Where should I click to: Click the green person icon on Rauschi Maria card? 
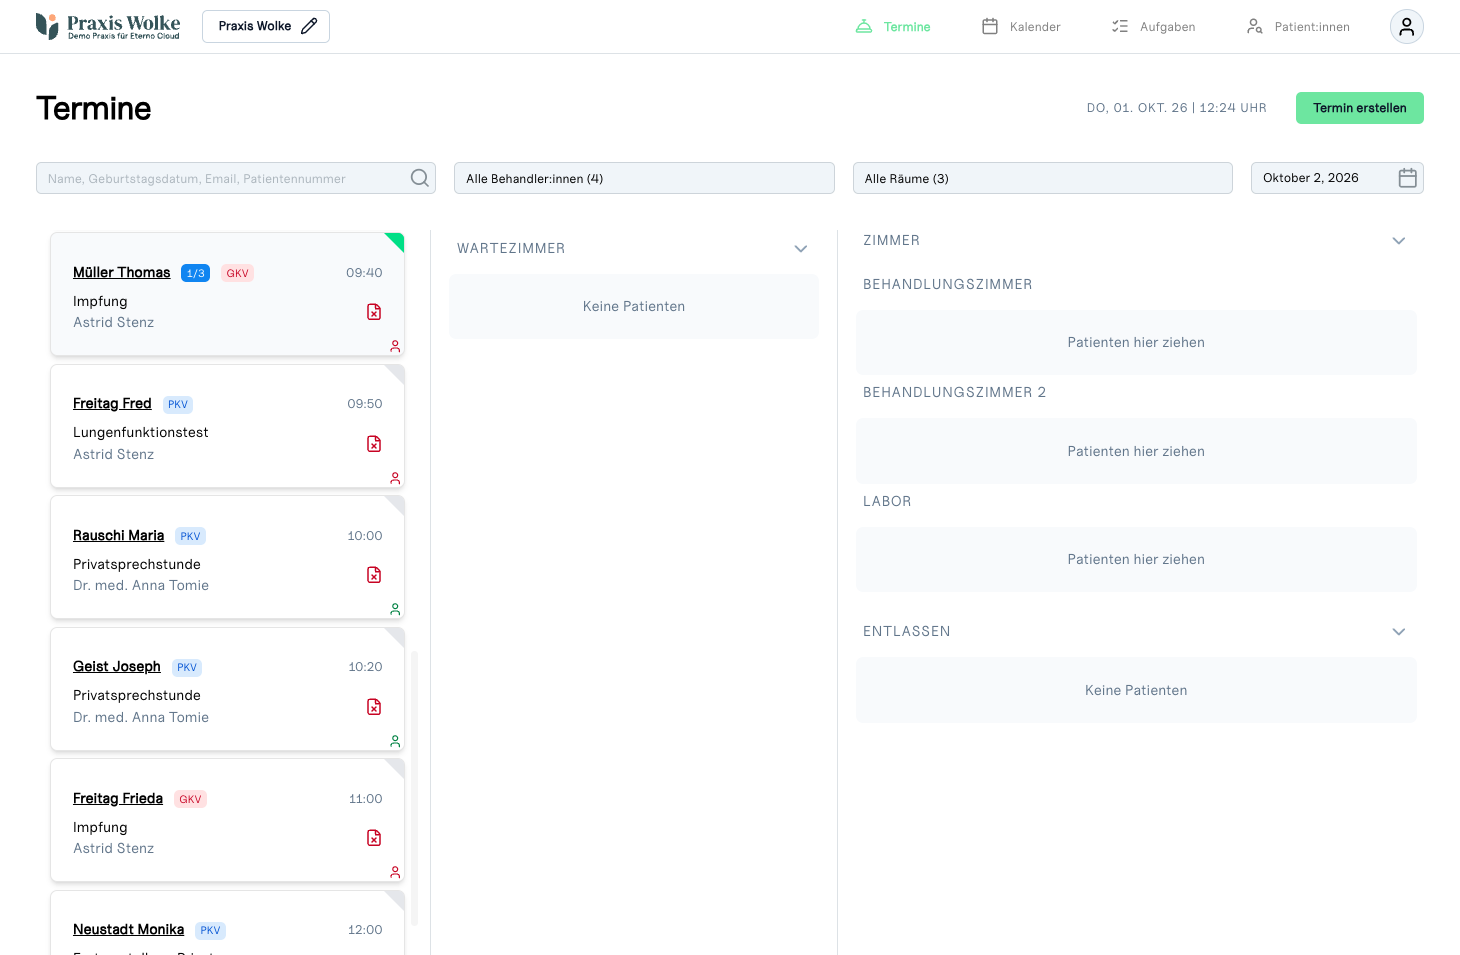395,609
